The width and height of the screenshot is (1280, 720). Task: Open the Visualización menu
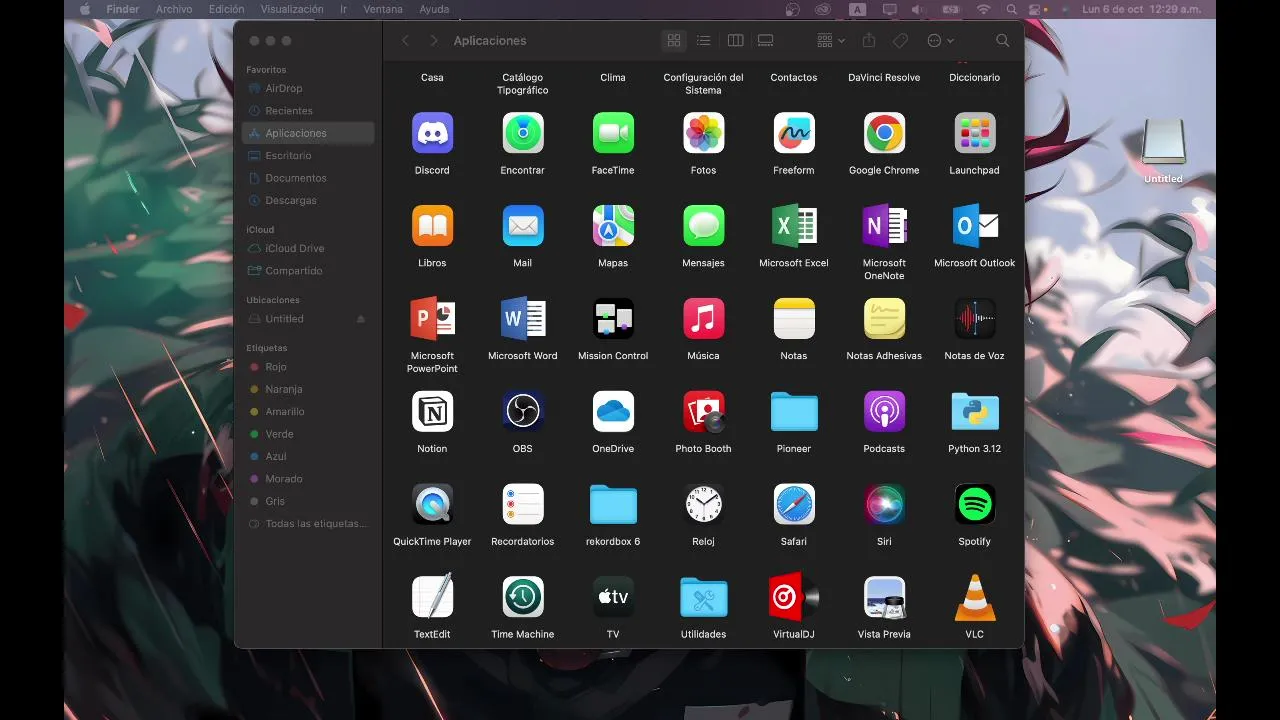292,9
